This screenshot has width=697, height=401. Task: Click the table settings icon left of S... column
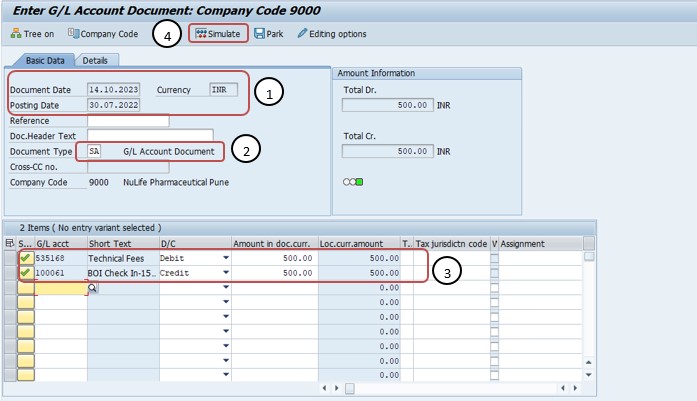click(x=10, y=243)
